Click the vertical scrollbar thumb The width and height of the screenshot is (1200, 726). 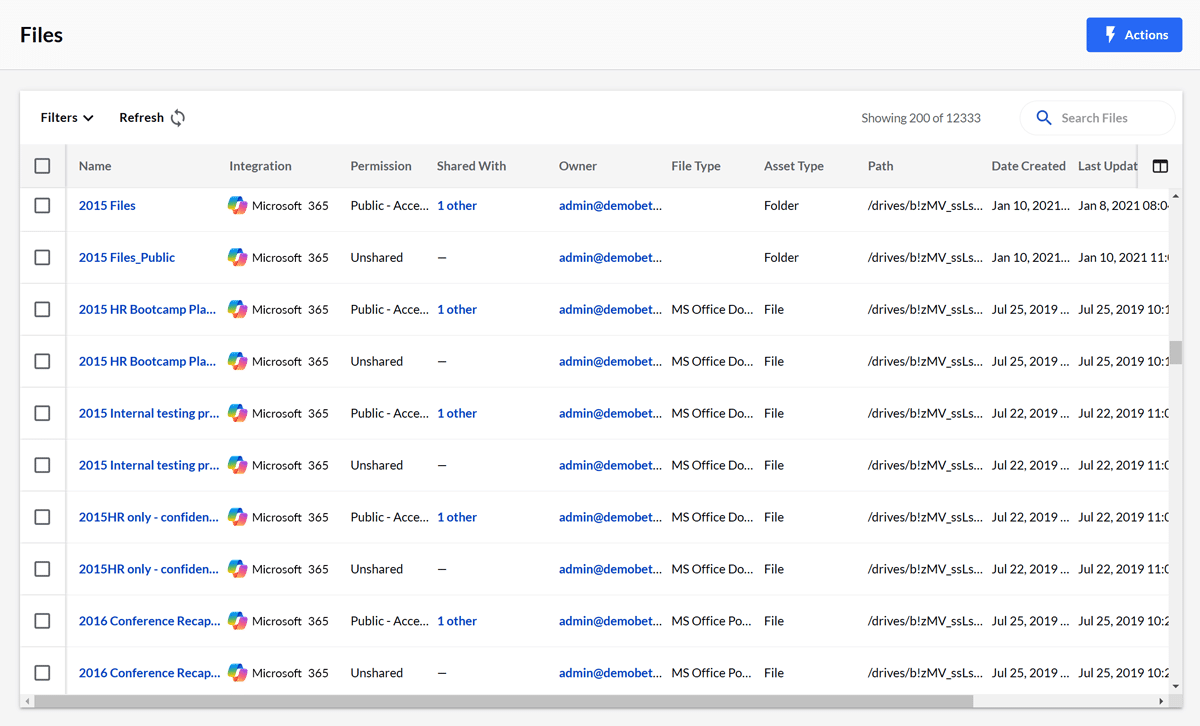click(1176, 352)
